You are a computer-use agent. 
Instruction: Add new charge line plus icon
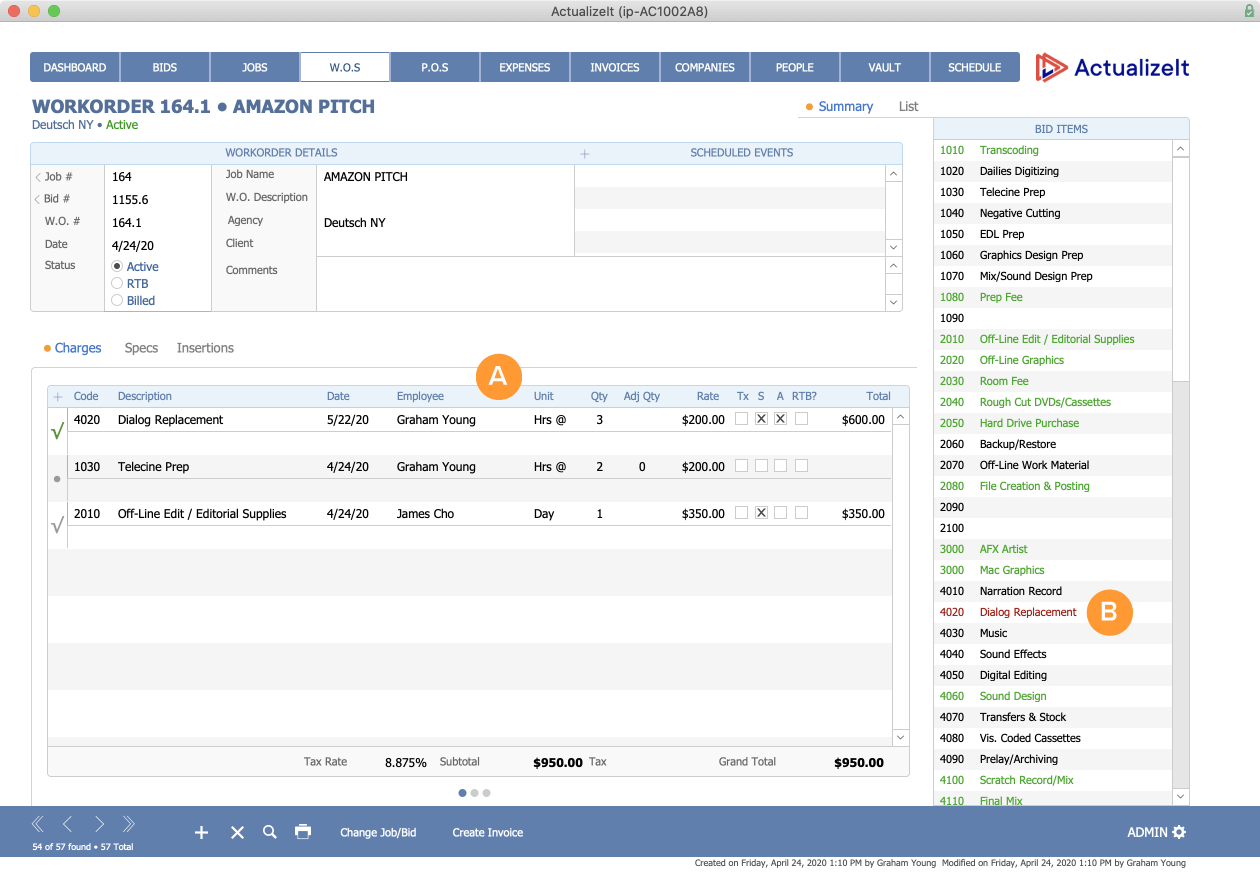57,396
